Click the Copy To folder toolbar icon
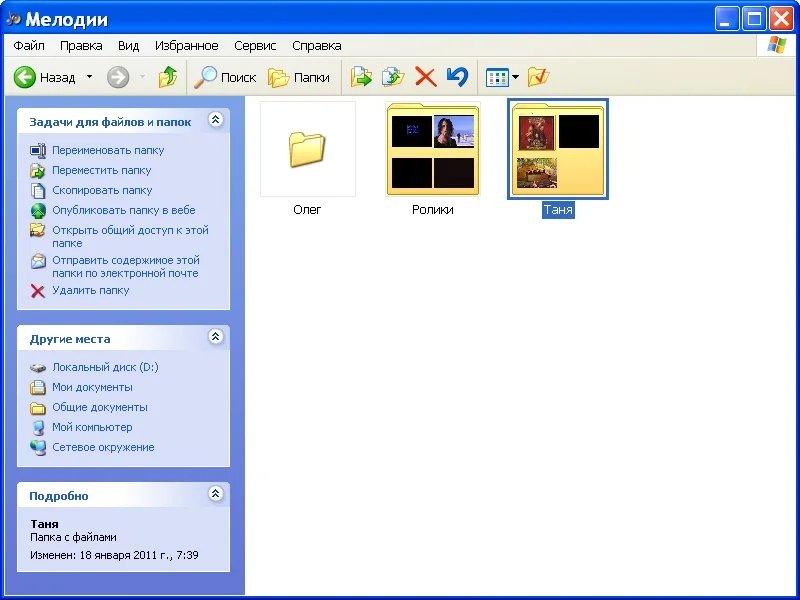This screenshot has height=600, width=800. coord(393,77)
